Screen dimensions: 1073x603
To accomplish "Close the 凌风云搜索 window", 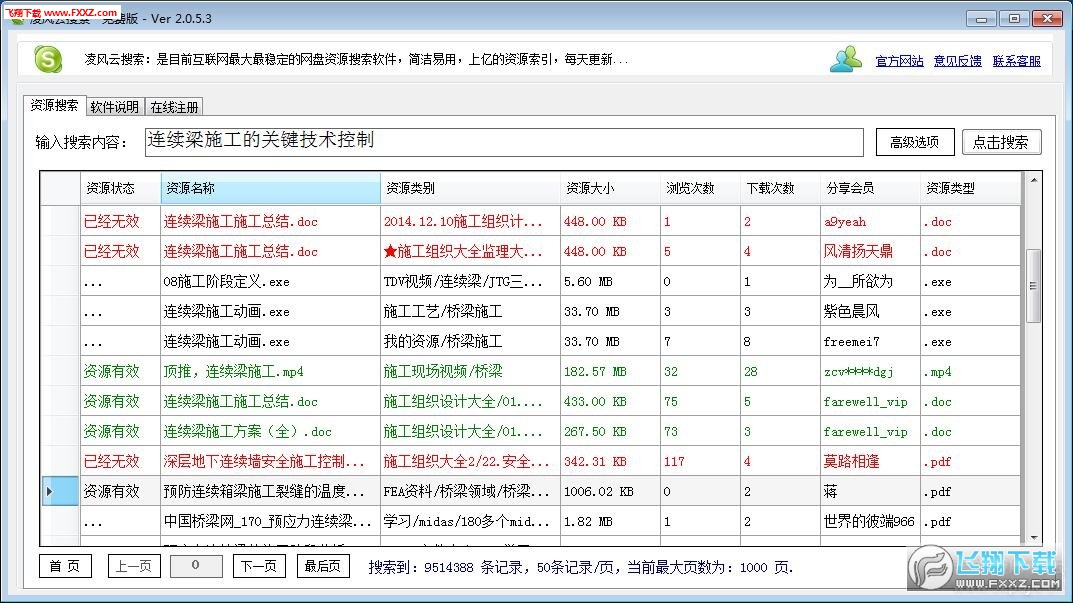I will (1047, 18).
